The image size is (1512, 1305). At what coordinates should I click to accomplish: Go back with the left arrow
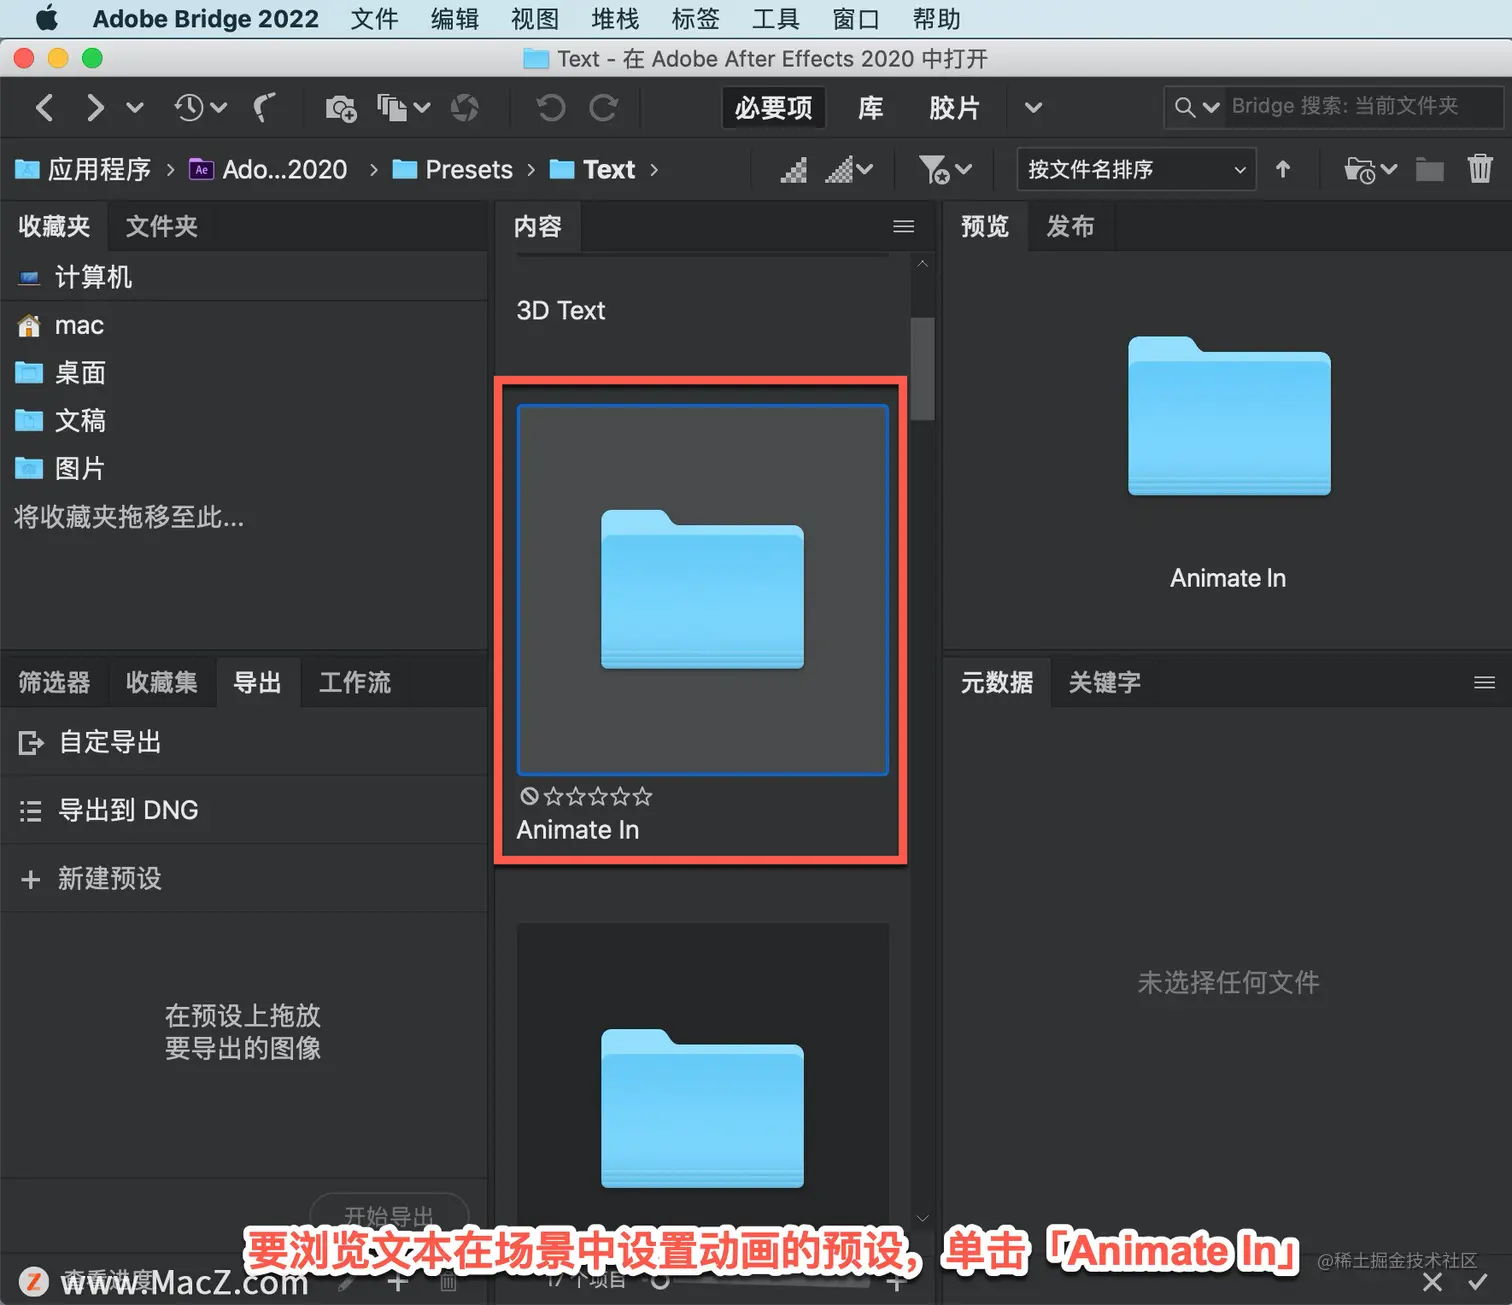pyautogui.click(x=44, y=107)
